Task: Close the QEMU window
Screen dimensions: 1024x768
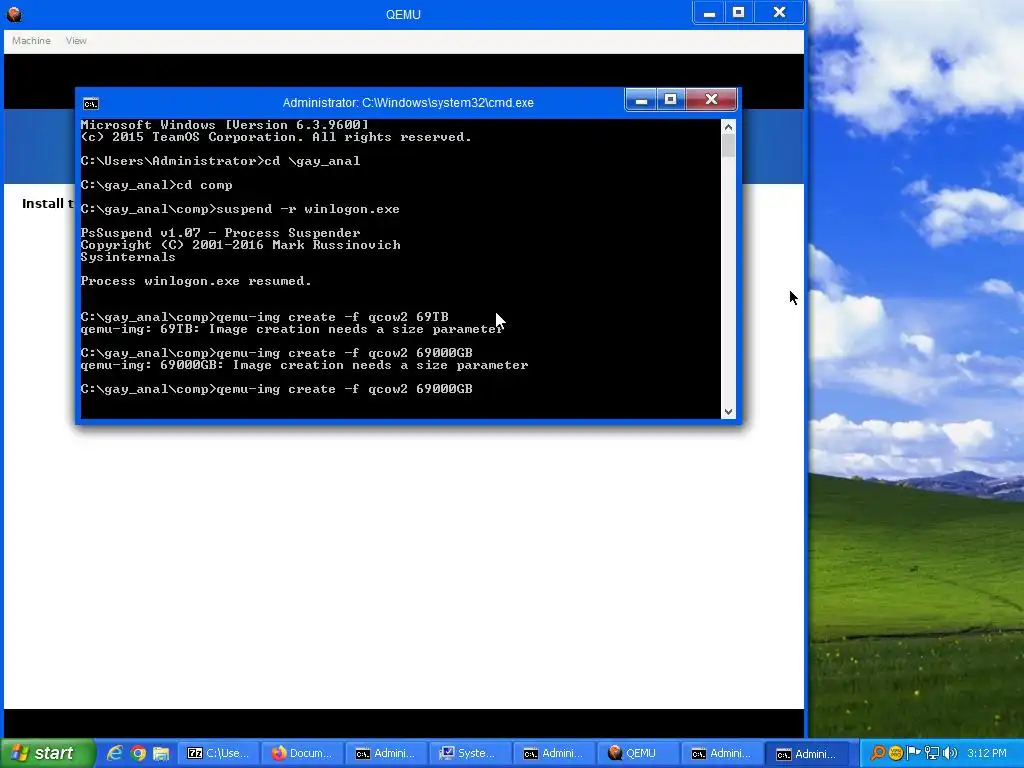Action: coord(779,13)
